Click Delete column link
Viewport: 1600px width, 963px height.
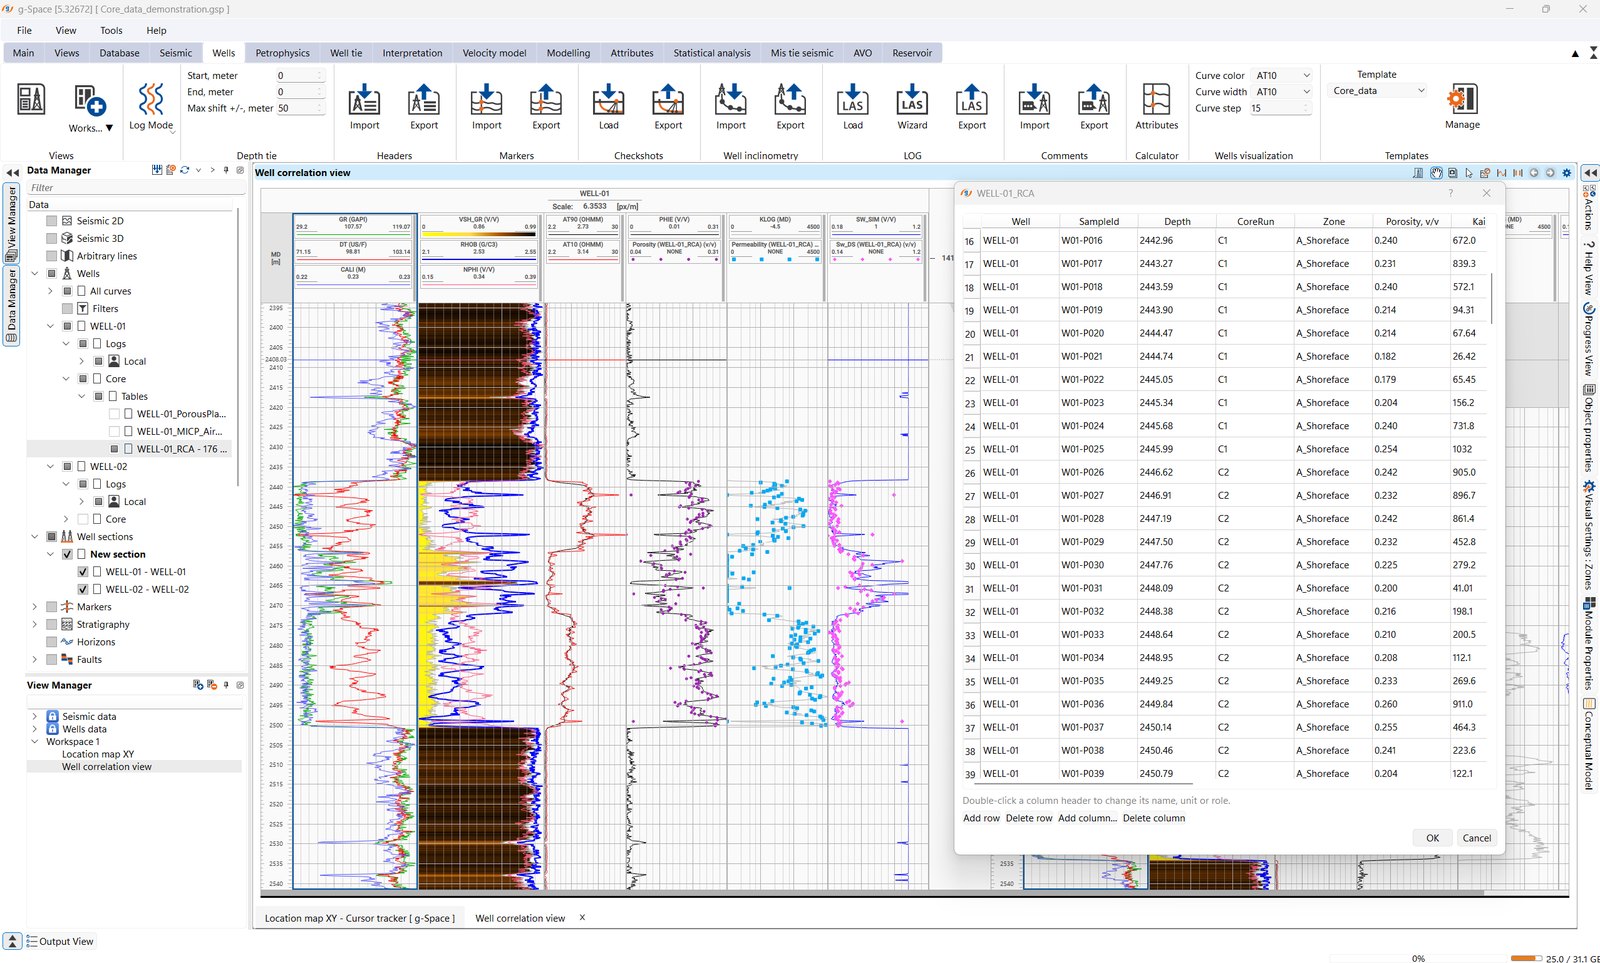pos(1153,818)
